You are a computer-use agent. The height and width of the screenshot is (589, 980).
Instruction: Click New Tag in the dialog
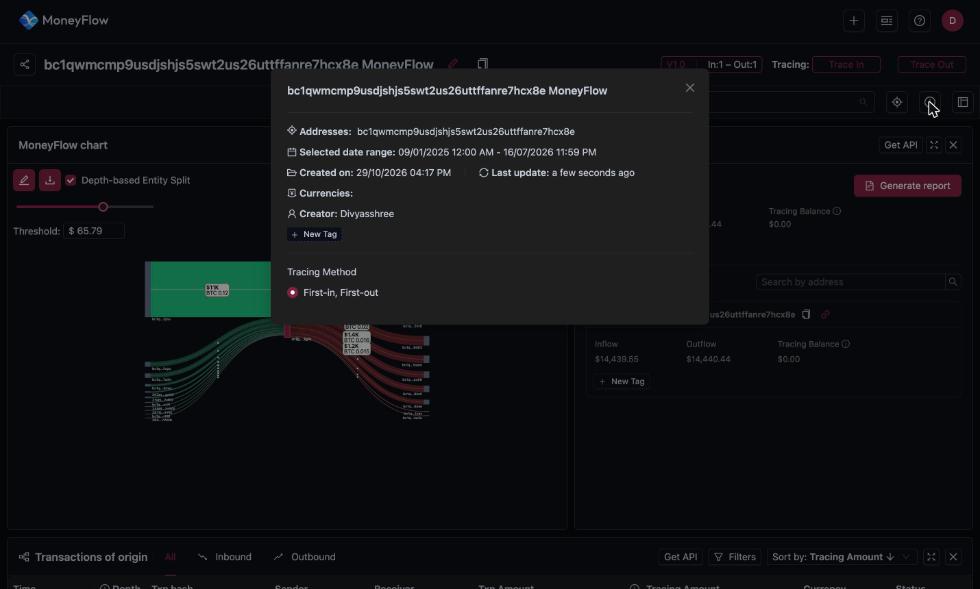314,234
